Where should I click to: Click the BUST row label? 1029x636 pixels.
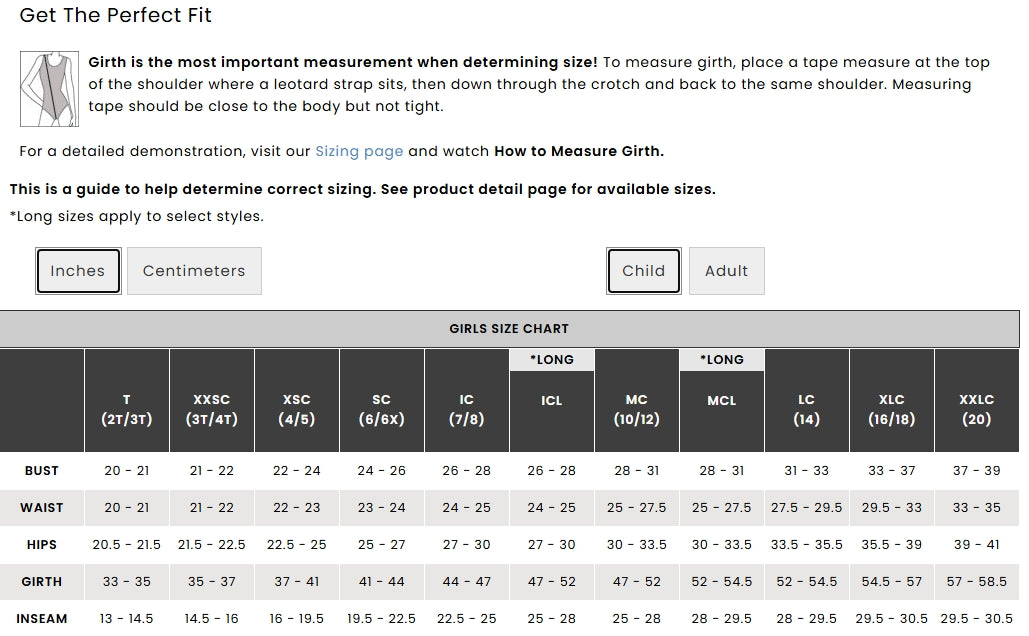[x=41, y=471]
